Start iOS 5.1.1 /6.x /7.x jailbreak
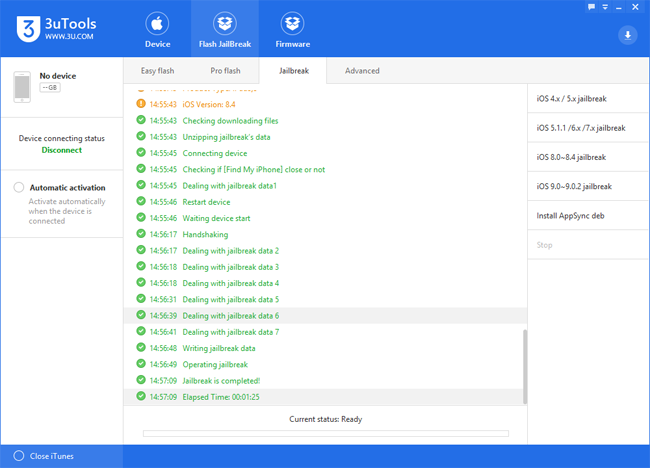 pos(588,128)
